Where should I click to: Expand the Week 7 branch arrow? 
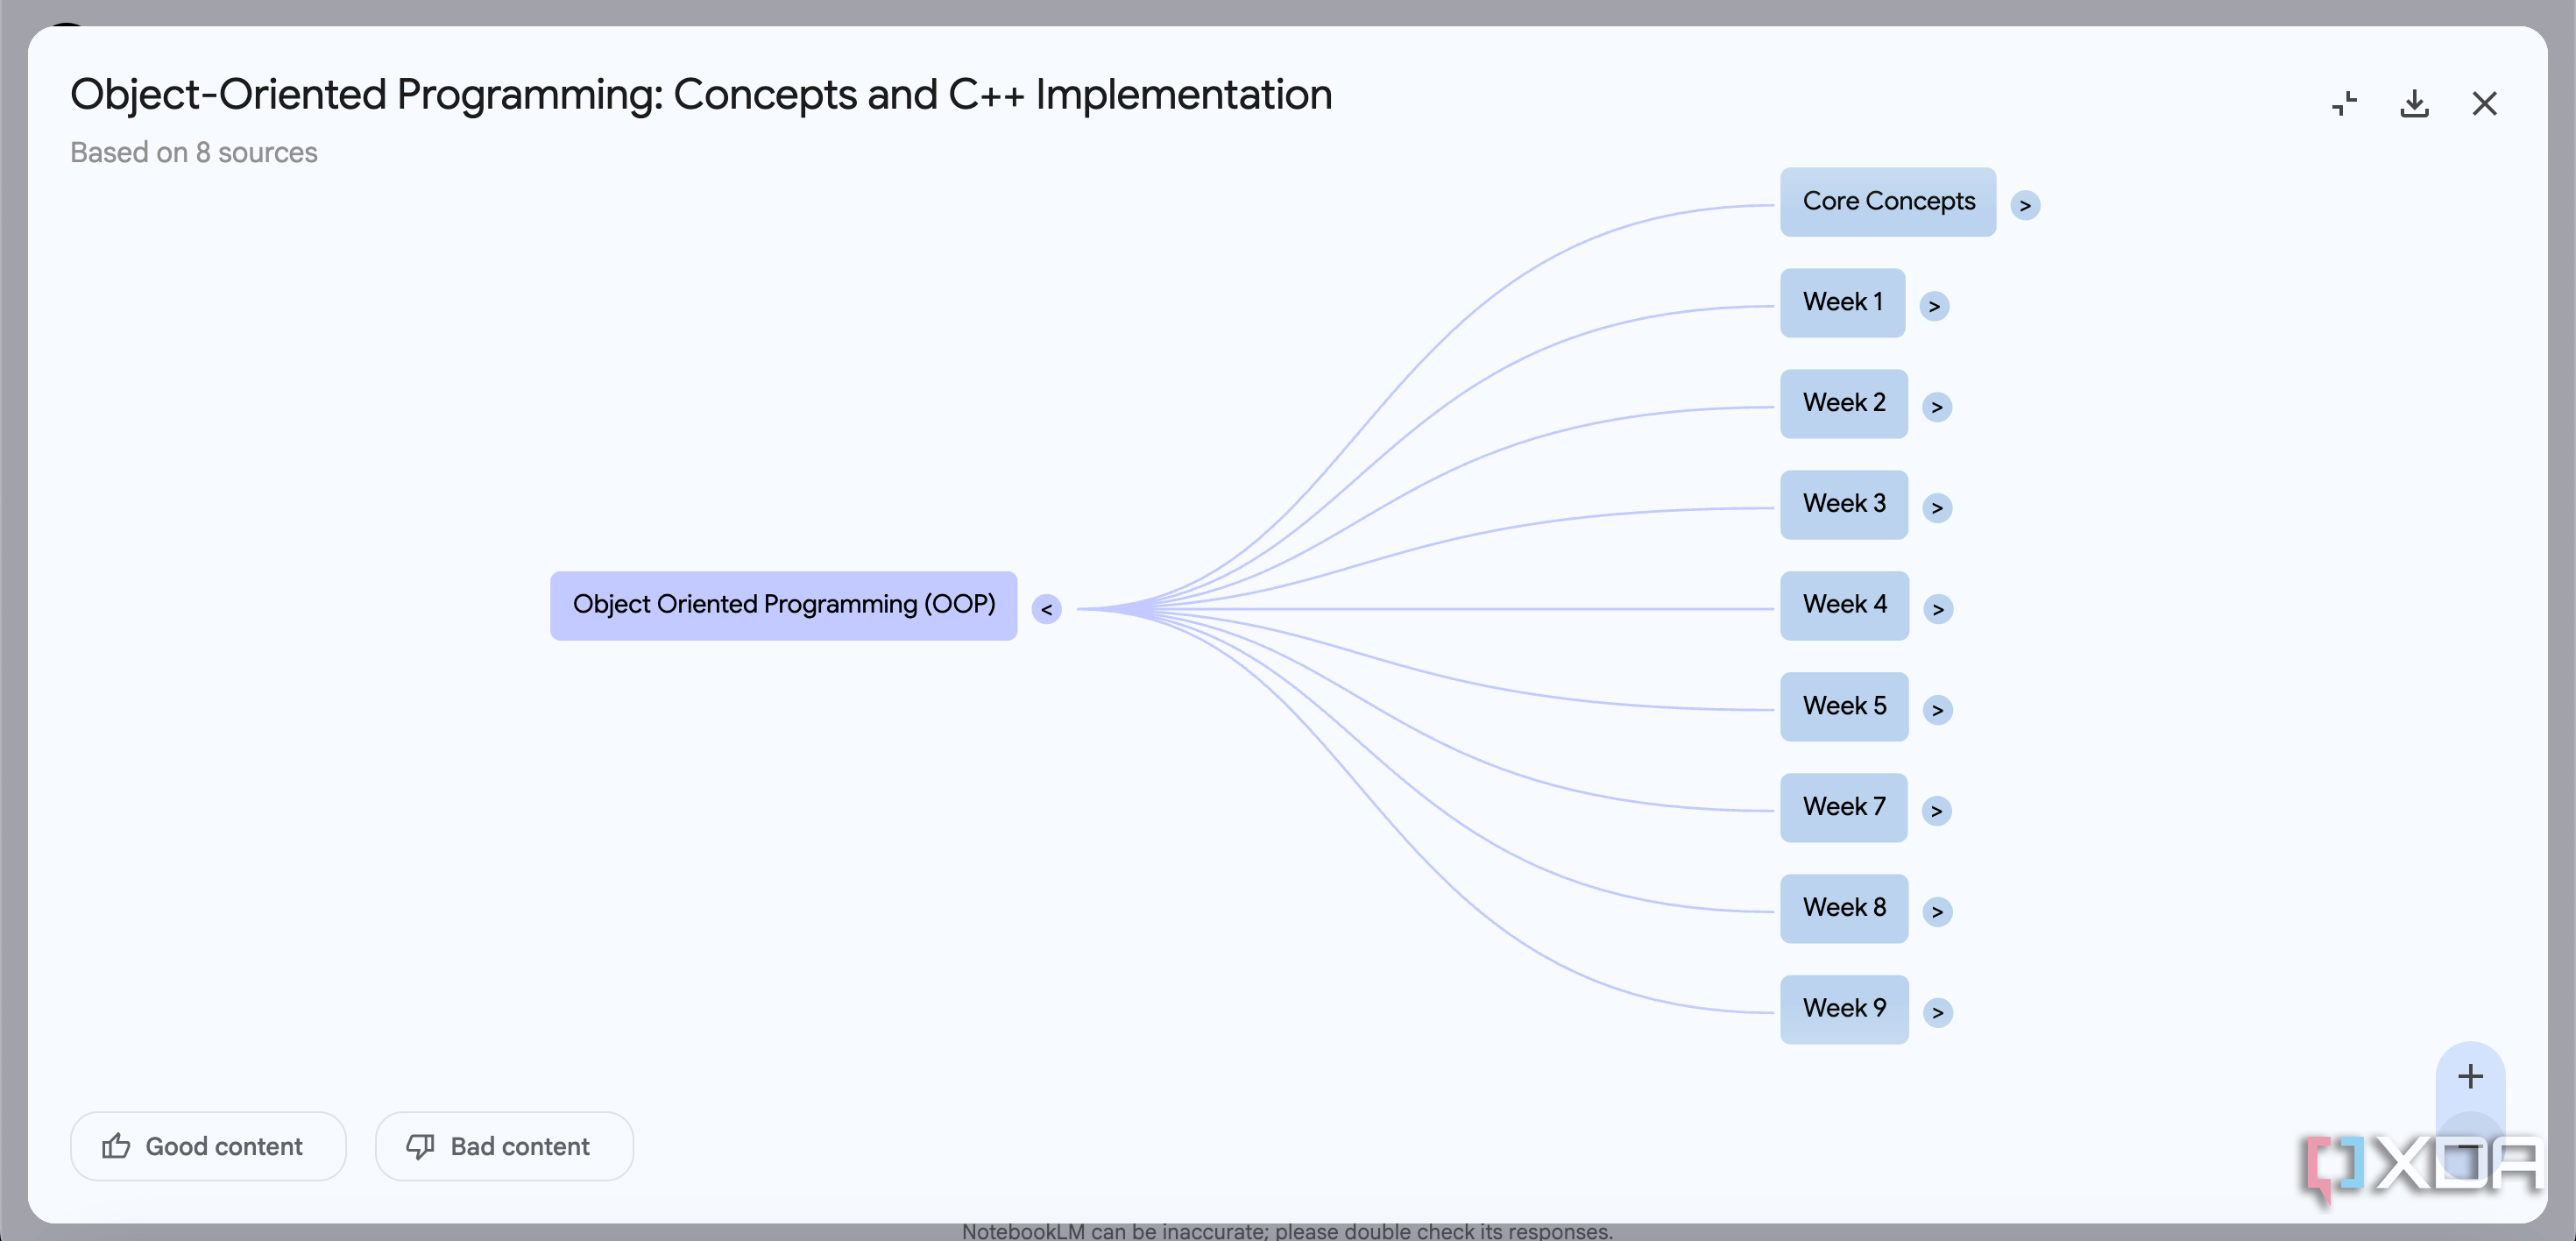[x=1936, y=811]
